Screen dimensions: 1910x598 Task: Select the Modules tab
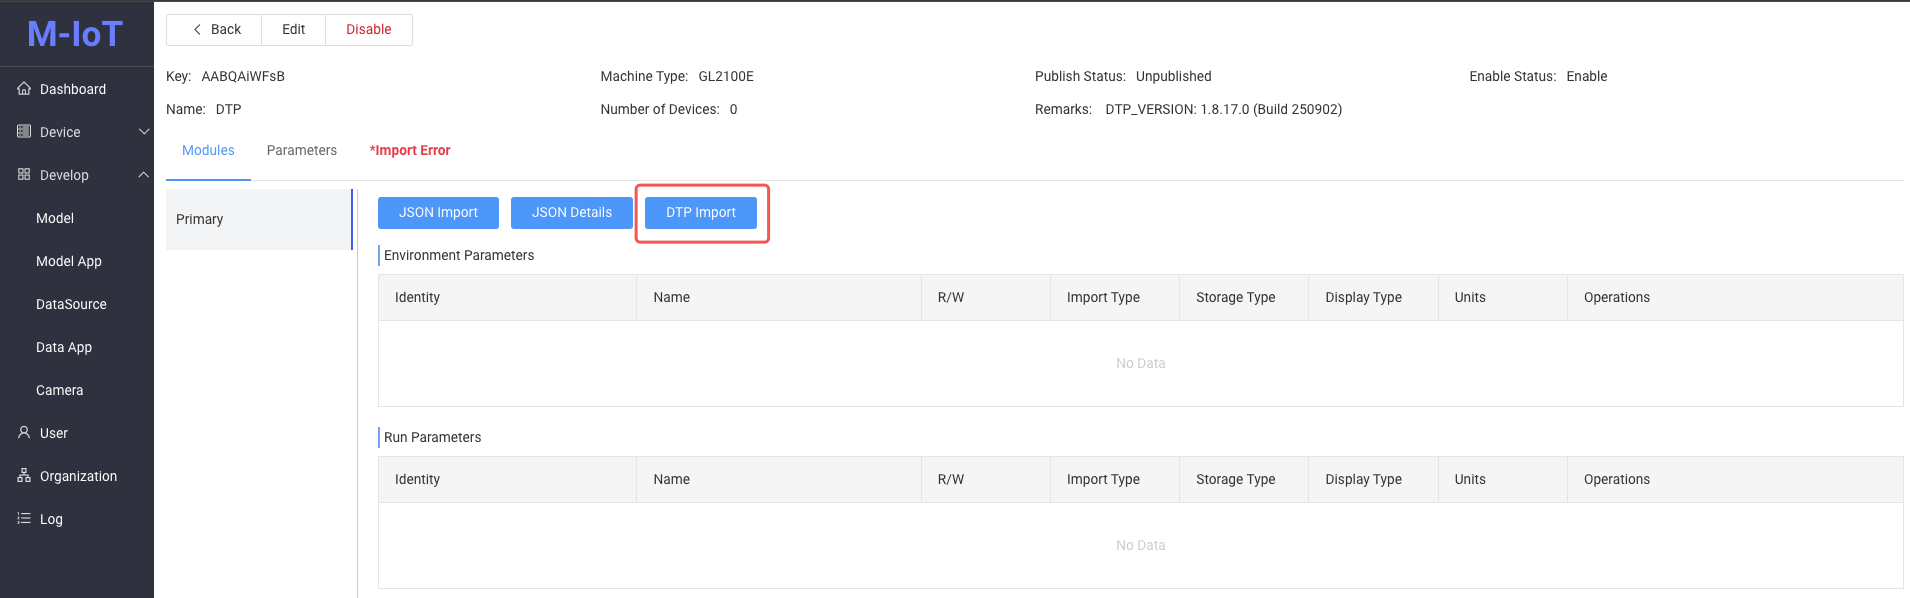208,151
